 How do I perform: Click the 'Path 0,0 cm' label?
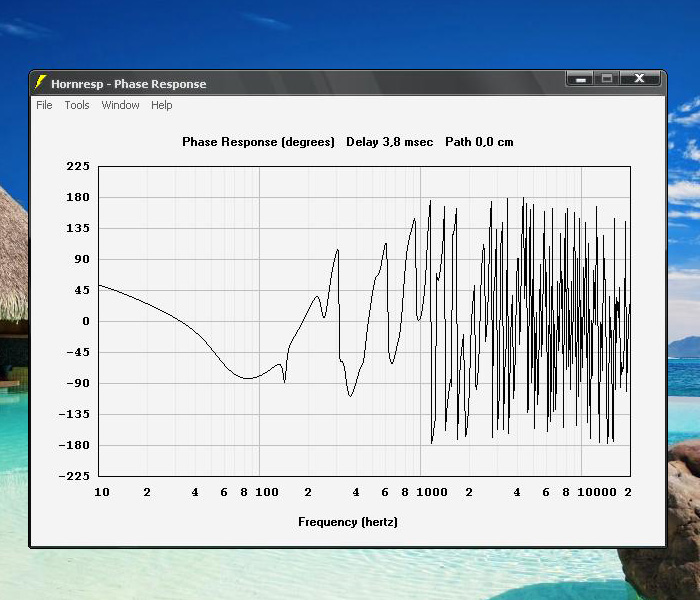(479, 142)
